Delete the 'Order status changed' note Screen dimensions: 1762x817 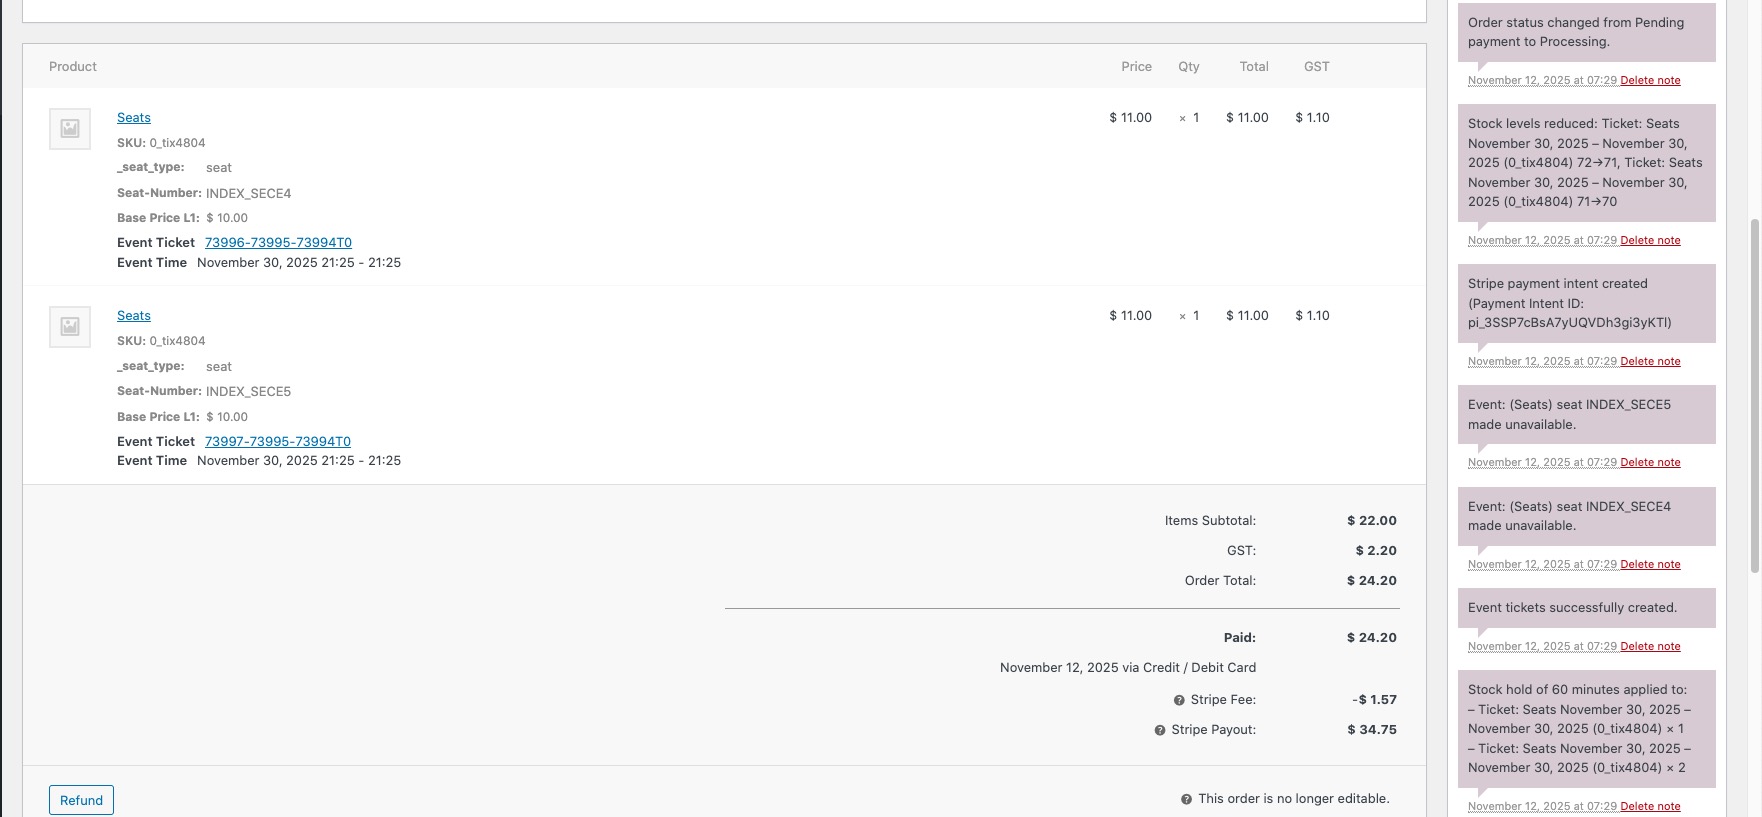coord(1650,81)
